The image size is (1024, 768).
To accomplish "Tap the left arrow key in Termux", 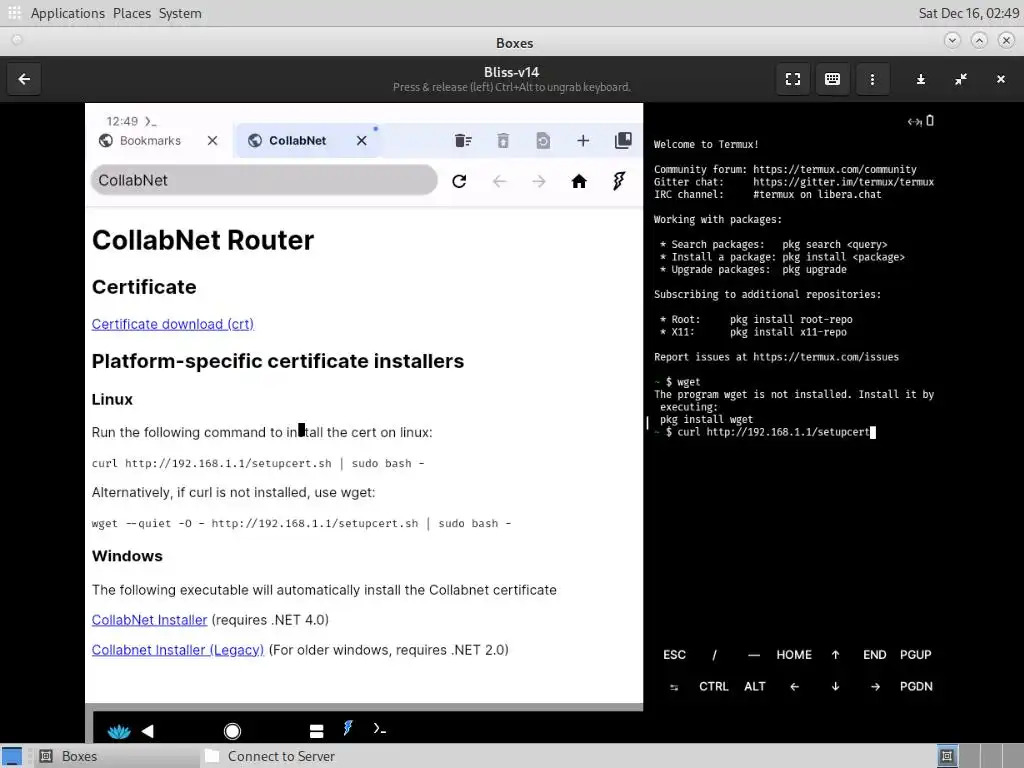I will pos(794,687).
